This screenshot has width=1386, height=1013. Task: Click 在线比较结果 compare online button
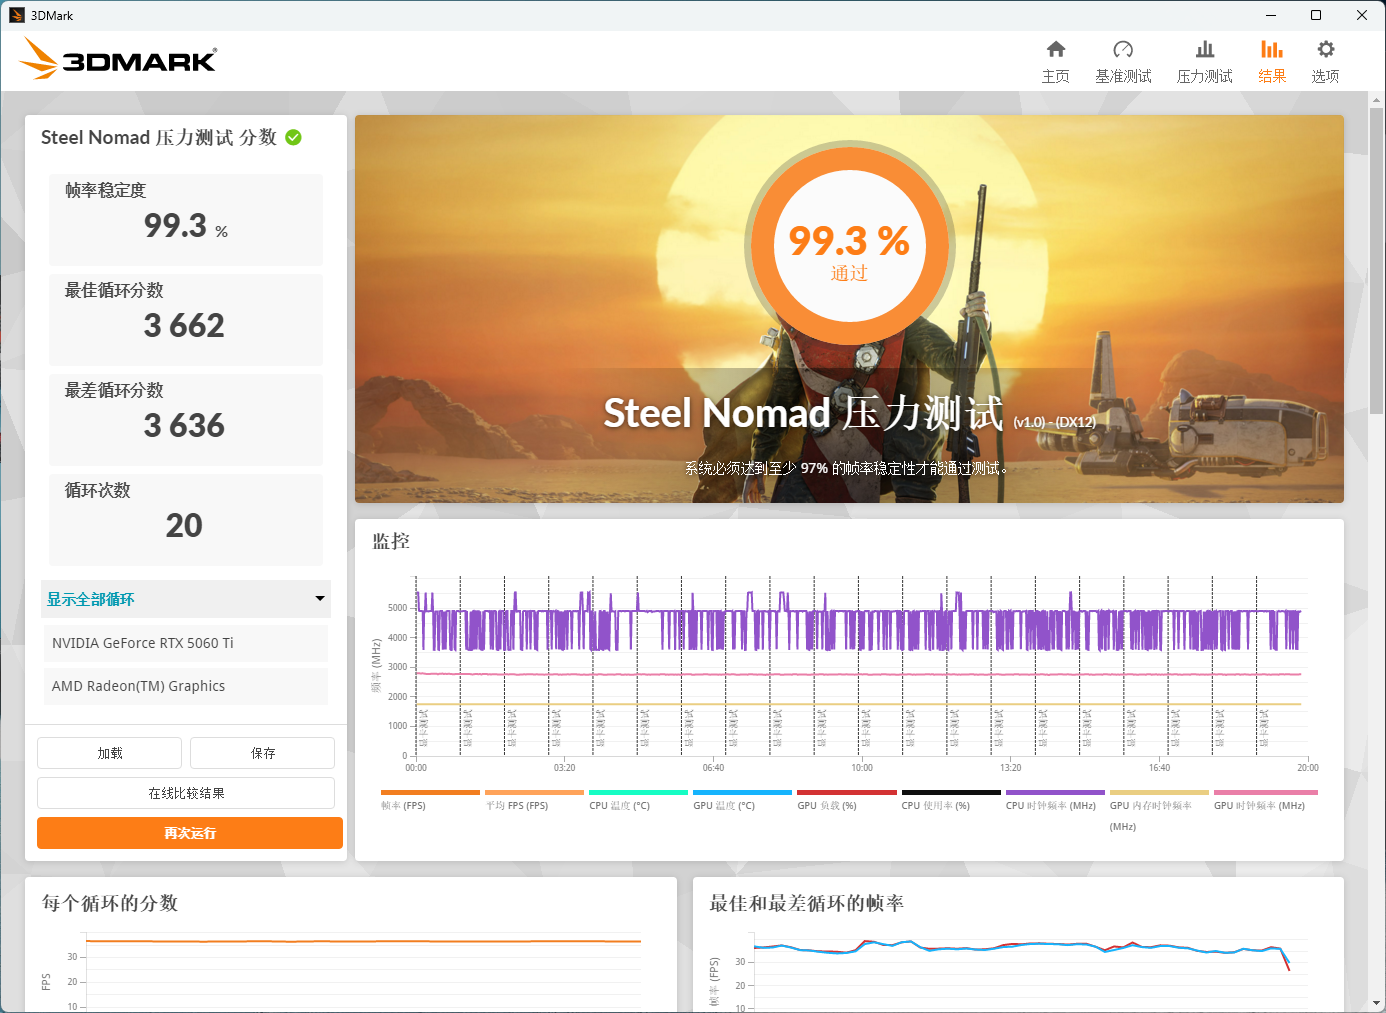click(x=186, y=793)
